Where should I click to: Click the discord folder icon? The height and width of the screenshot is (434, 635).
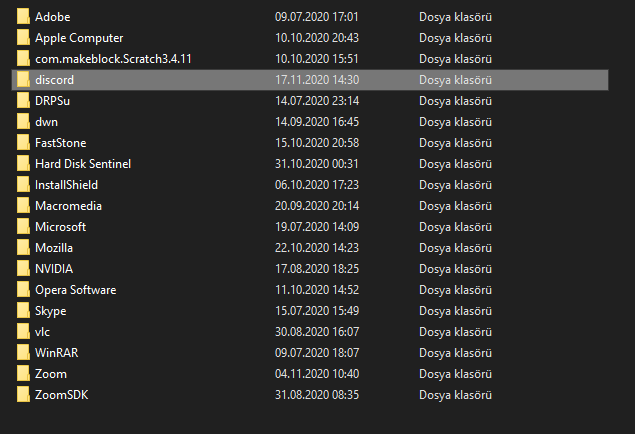click(23, 79)
